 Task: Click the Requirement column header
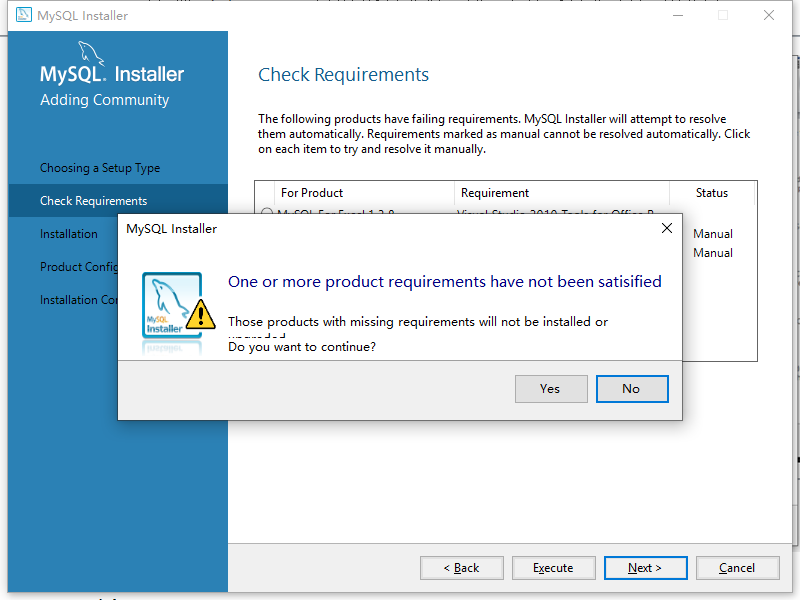point(495,193)
